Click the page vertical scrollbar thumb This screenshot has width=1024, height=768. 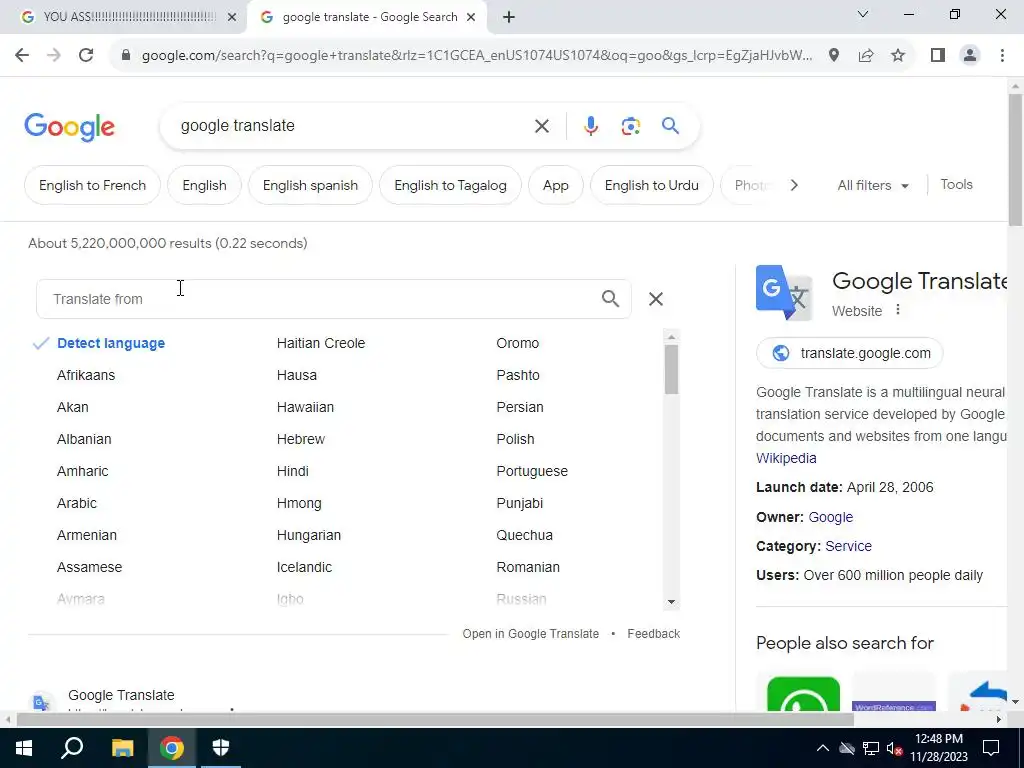1015,160
